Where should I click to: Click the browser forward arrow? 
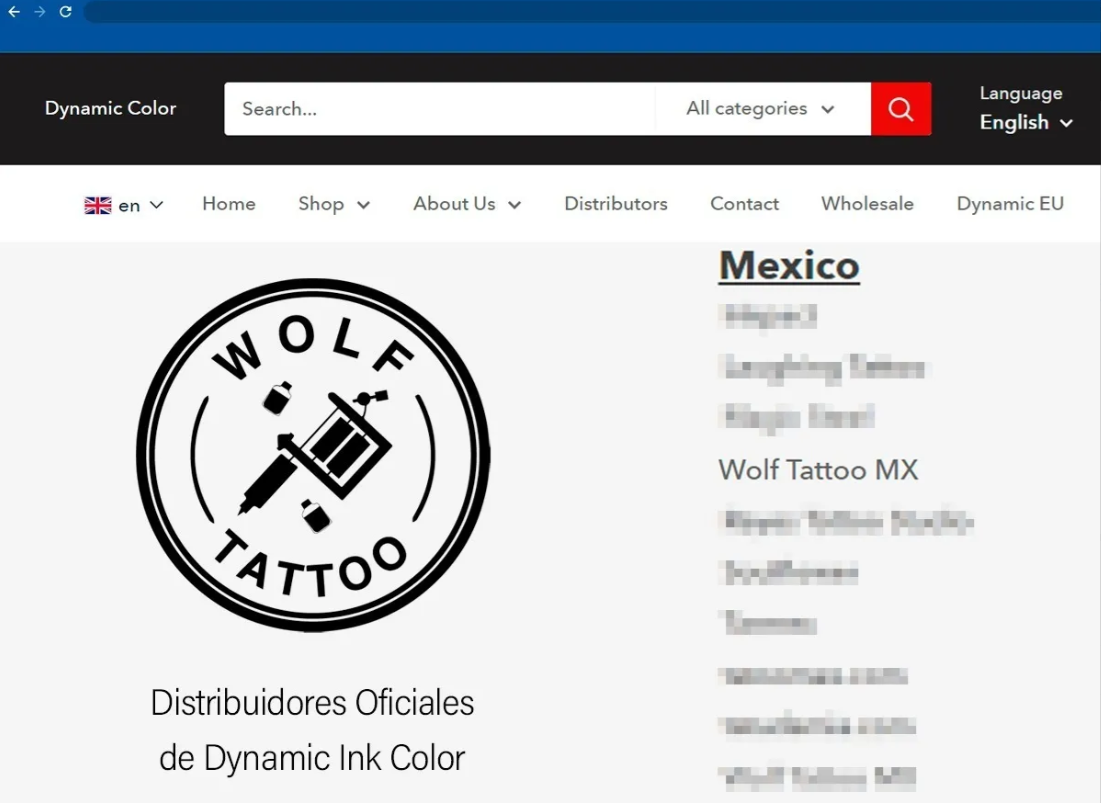tap(40, 12)
